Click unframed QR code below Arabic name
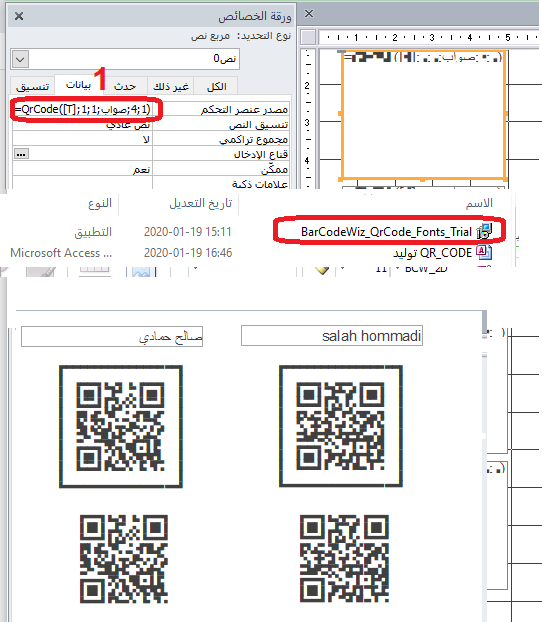 click(x=124, y=559)
